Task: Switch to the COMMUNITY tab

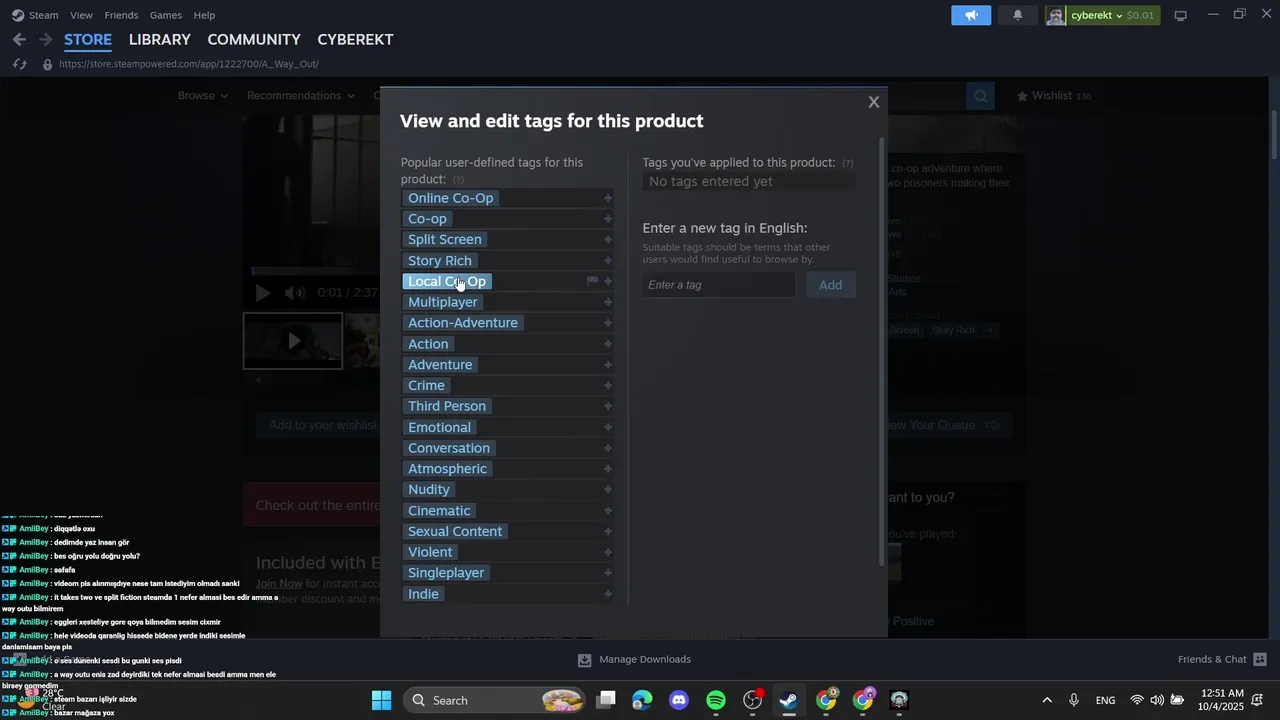Action: point(254,39)
